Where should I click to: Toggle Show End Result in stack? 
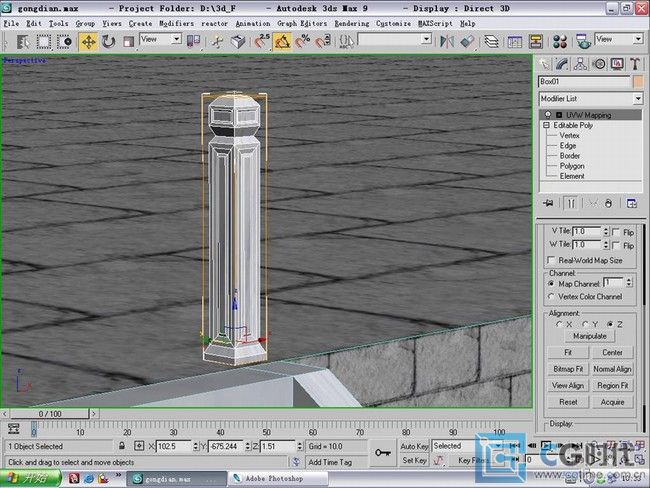click(572, 204)
